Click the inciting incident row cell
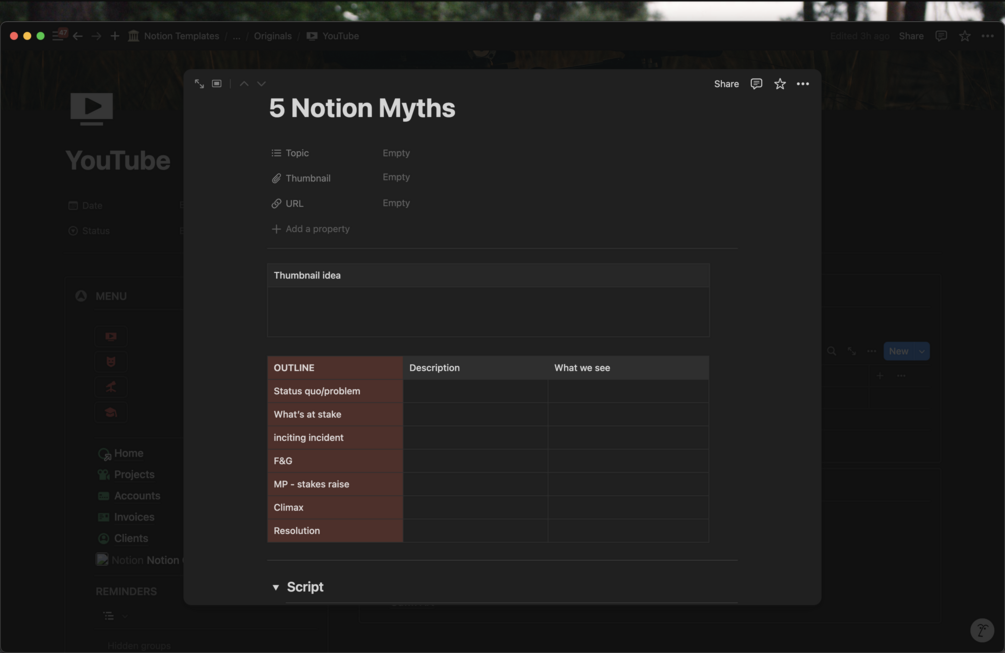 pos(335,438)
